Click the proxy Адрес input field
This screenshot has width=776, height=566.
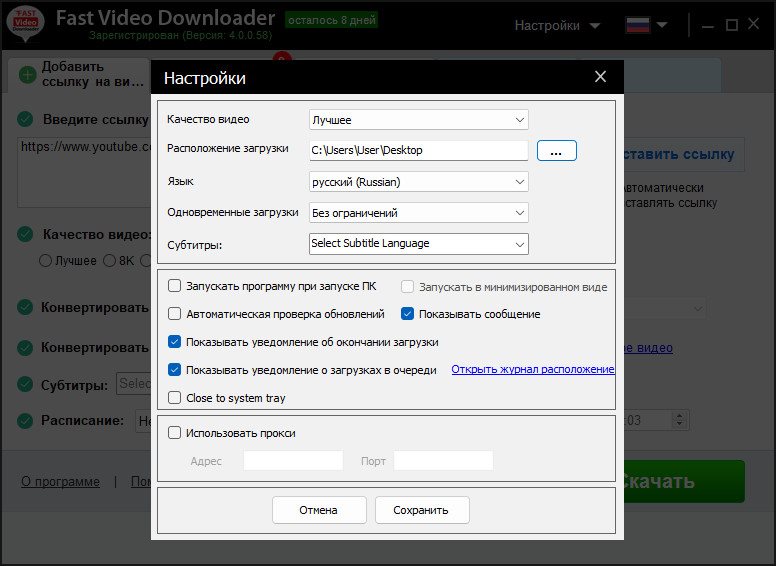pyautogui.click(x=293, y=461)
